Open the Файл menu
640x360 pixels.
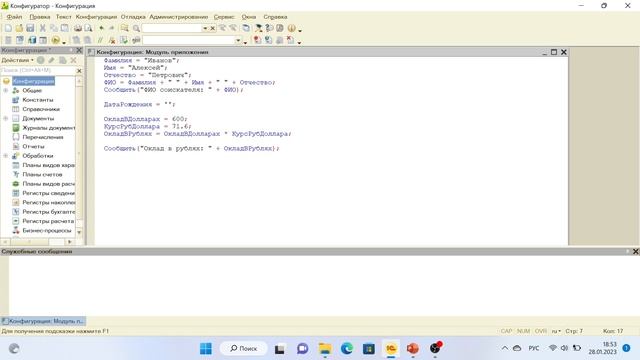pyautogui.click(x=14, y=17)
